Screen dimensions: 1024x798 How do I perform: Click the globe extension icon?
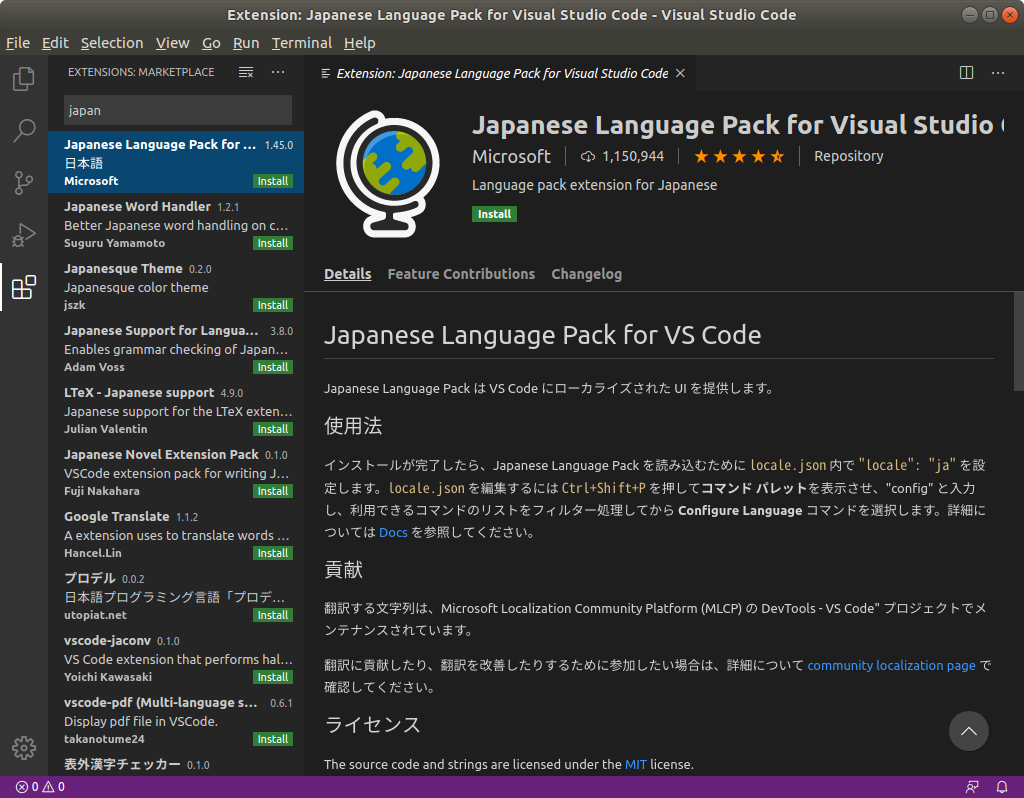[388, 174]
